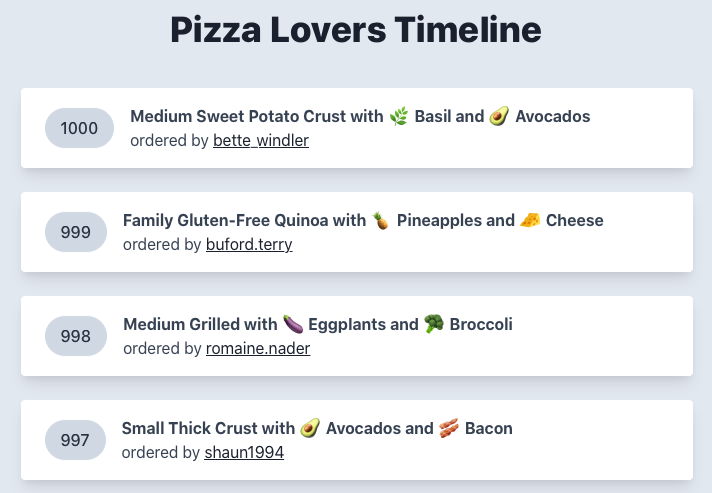Screen dimensions: 712x493
Task: Click the bacon emoji icon
Action: (449, 428)
